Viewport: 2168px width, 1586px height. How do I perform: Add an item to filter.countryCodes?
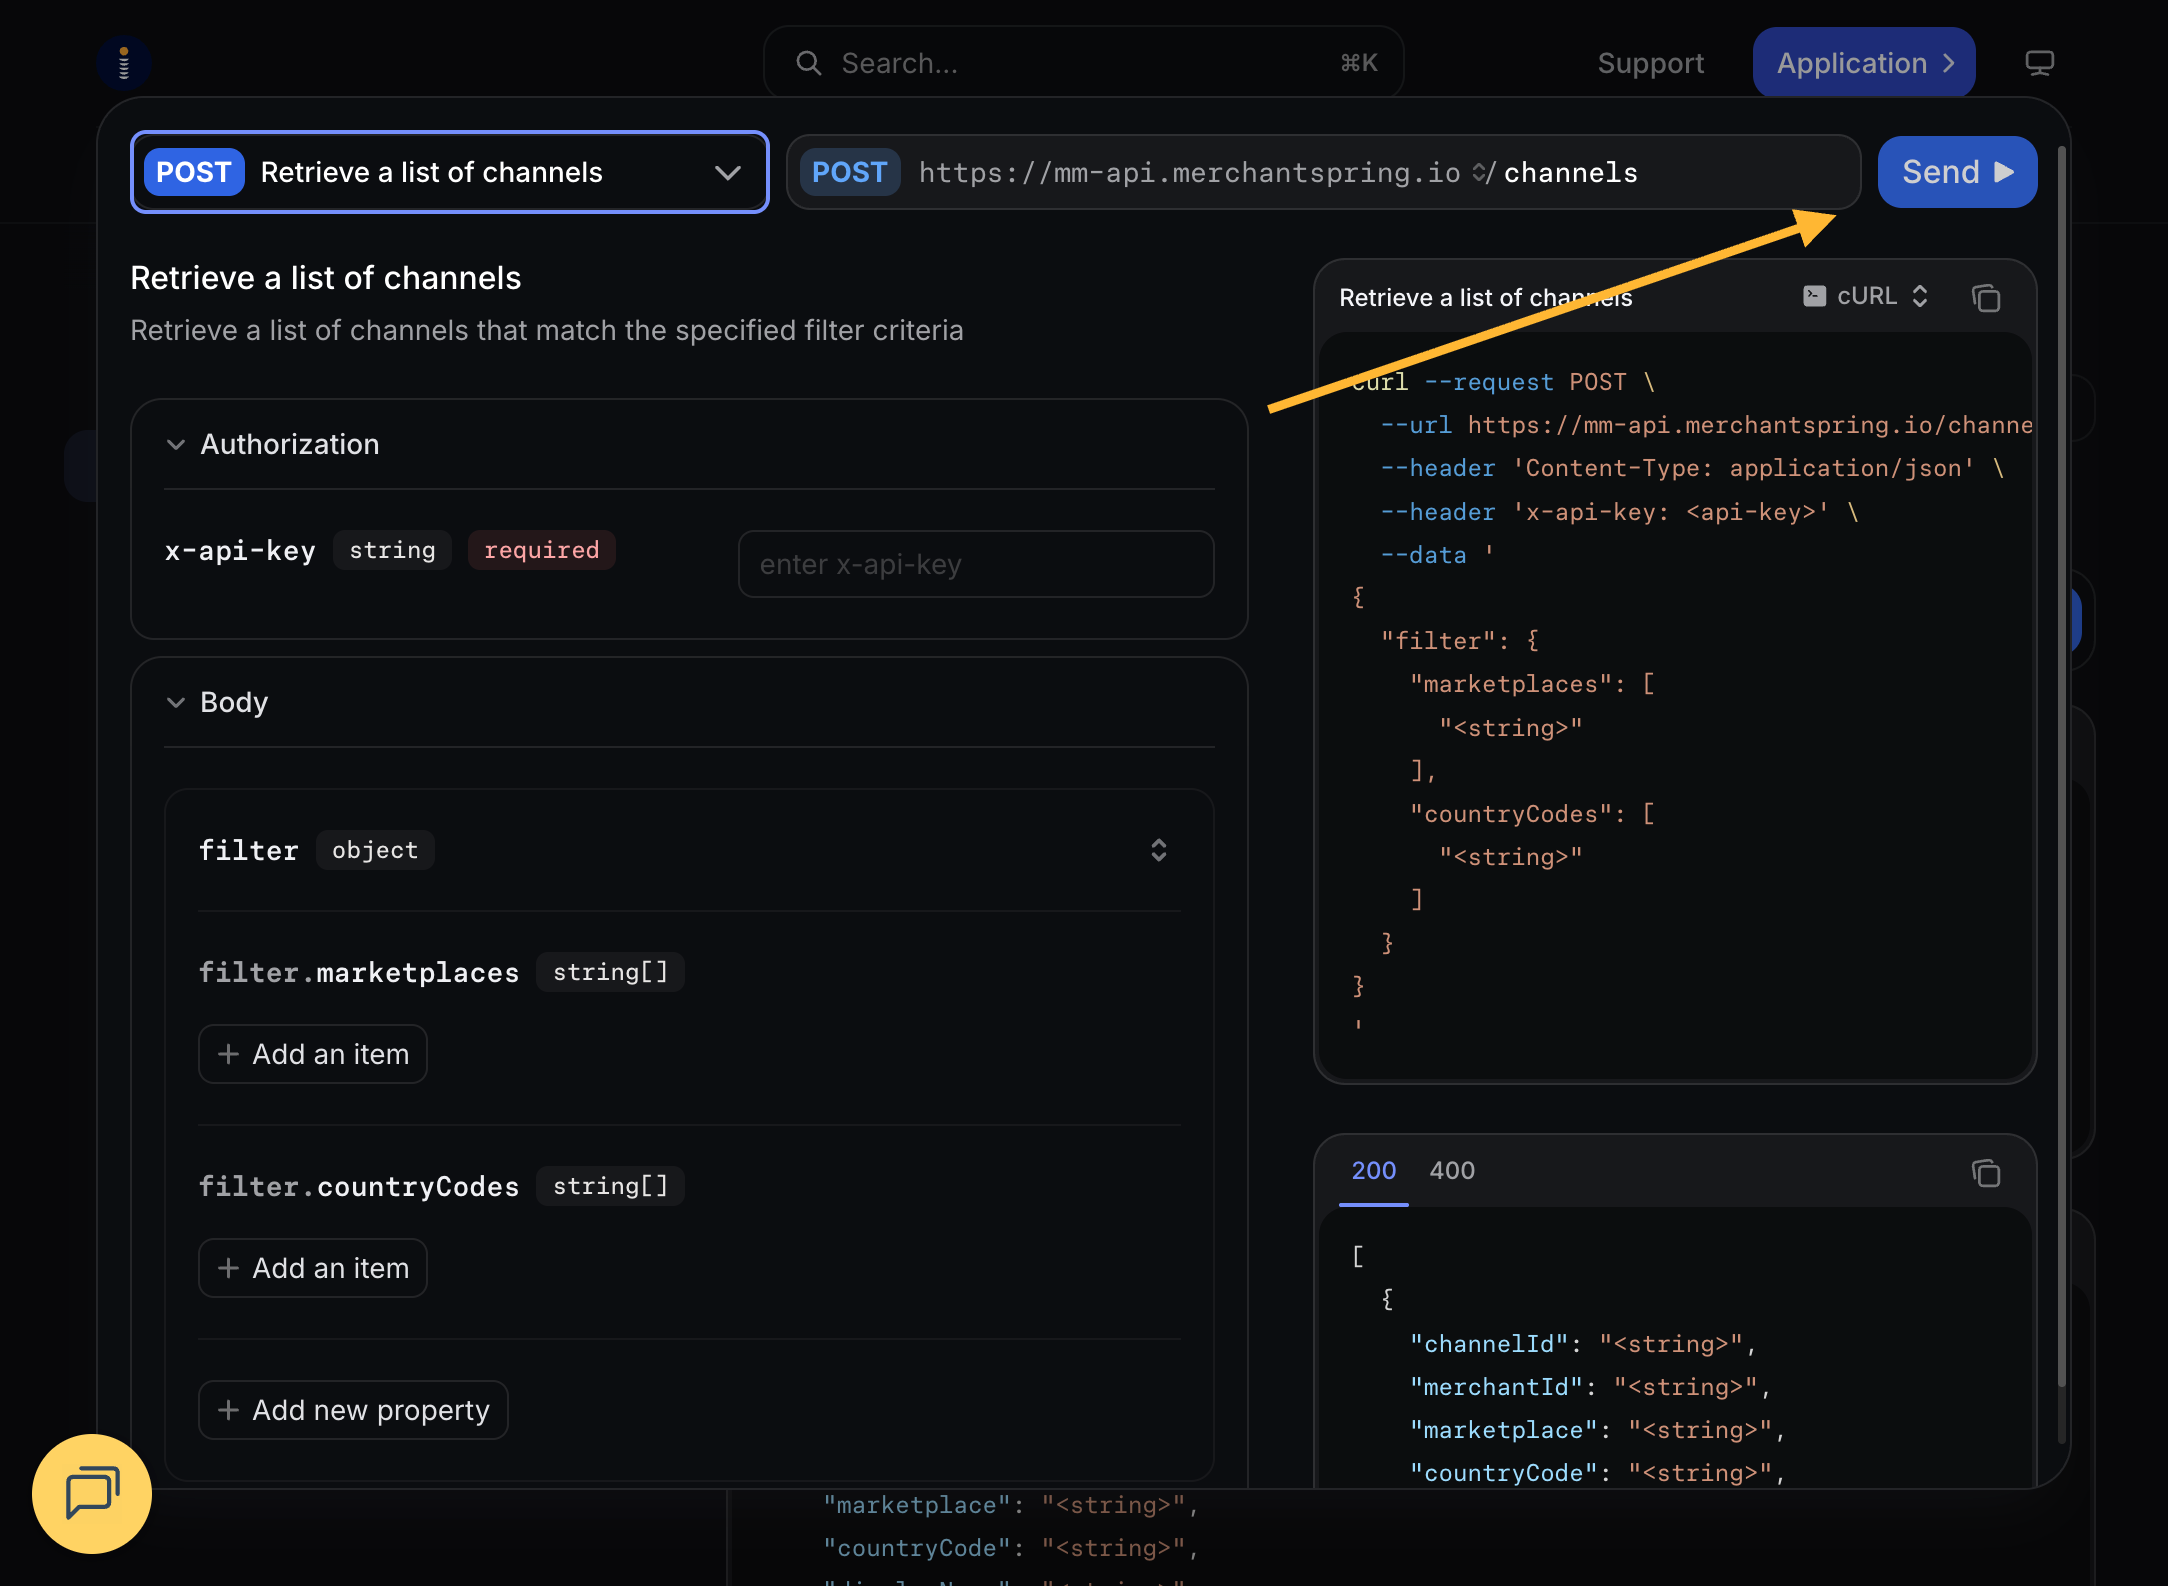coord(313,1268)
